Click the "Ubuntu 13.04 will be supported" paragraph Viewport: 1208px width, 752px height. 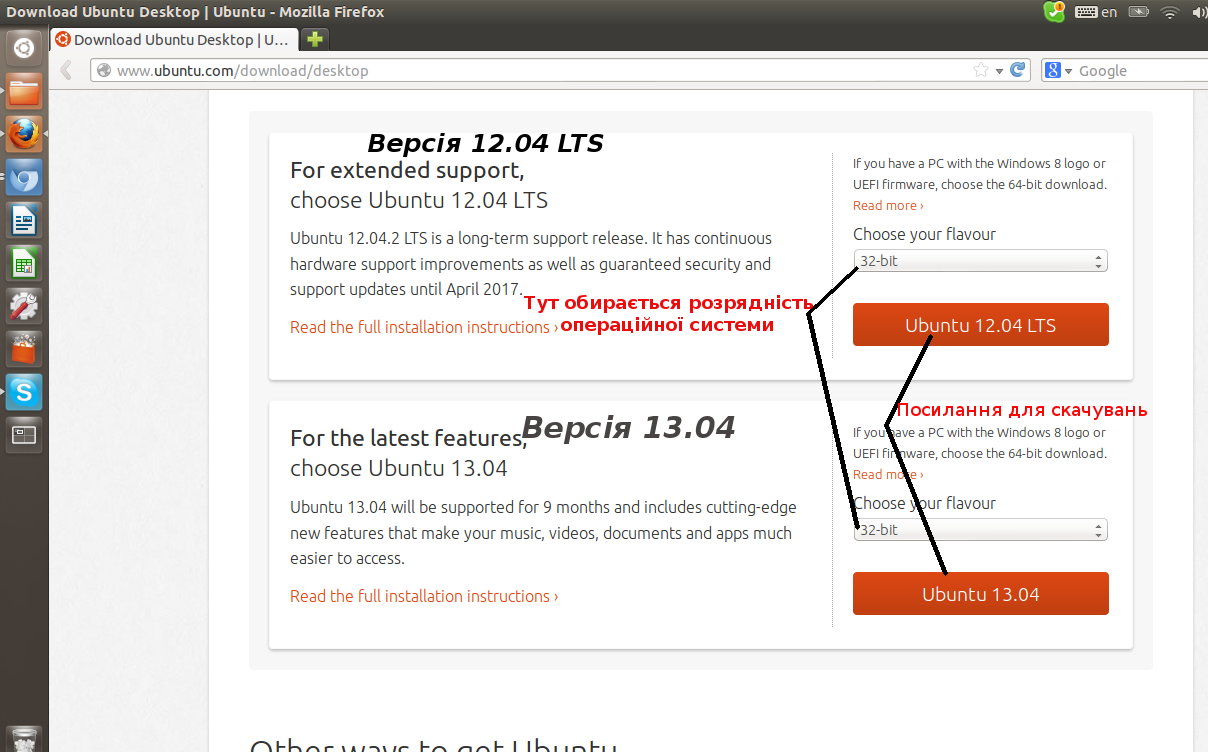pyautogui.click(x=543, y=533)
